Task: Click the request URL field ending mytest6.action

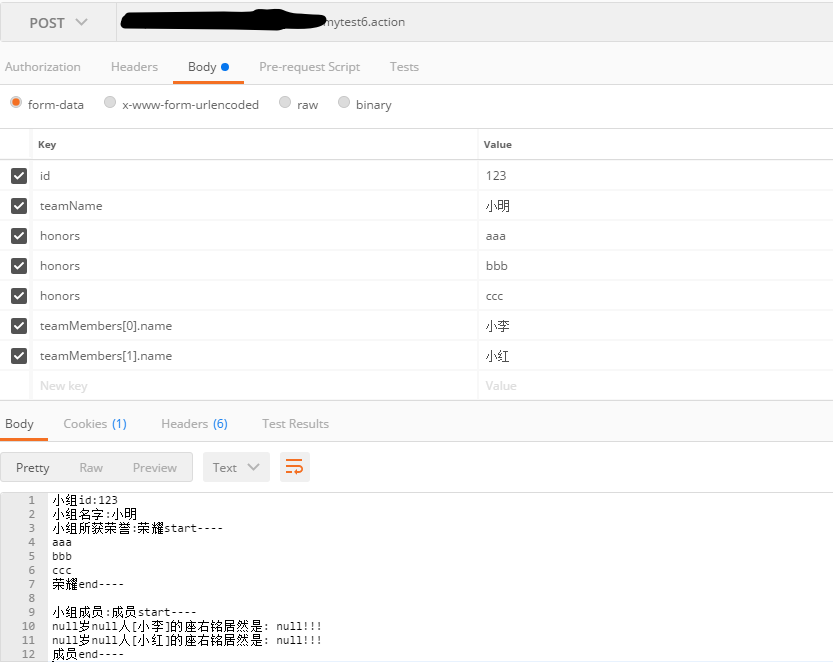Action: [474, 22]
